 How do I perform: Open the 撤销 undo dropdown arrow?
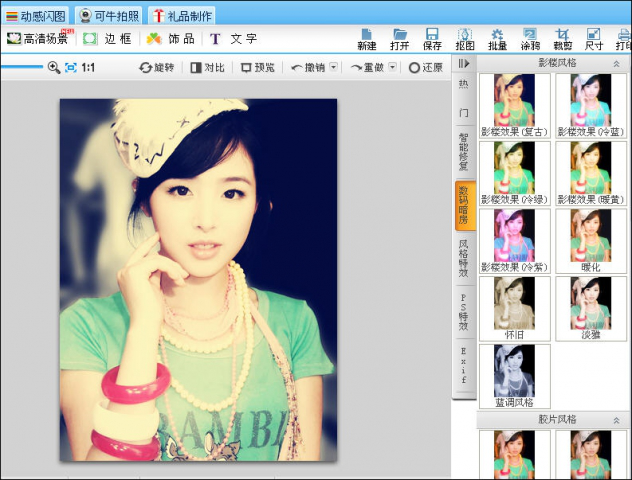[333, 67]
